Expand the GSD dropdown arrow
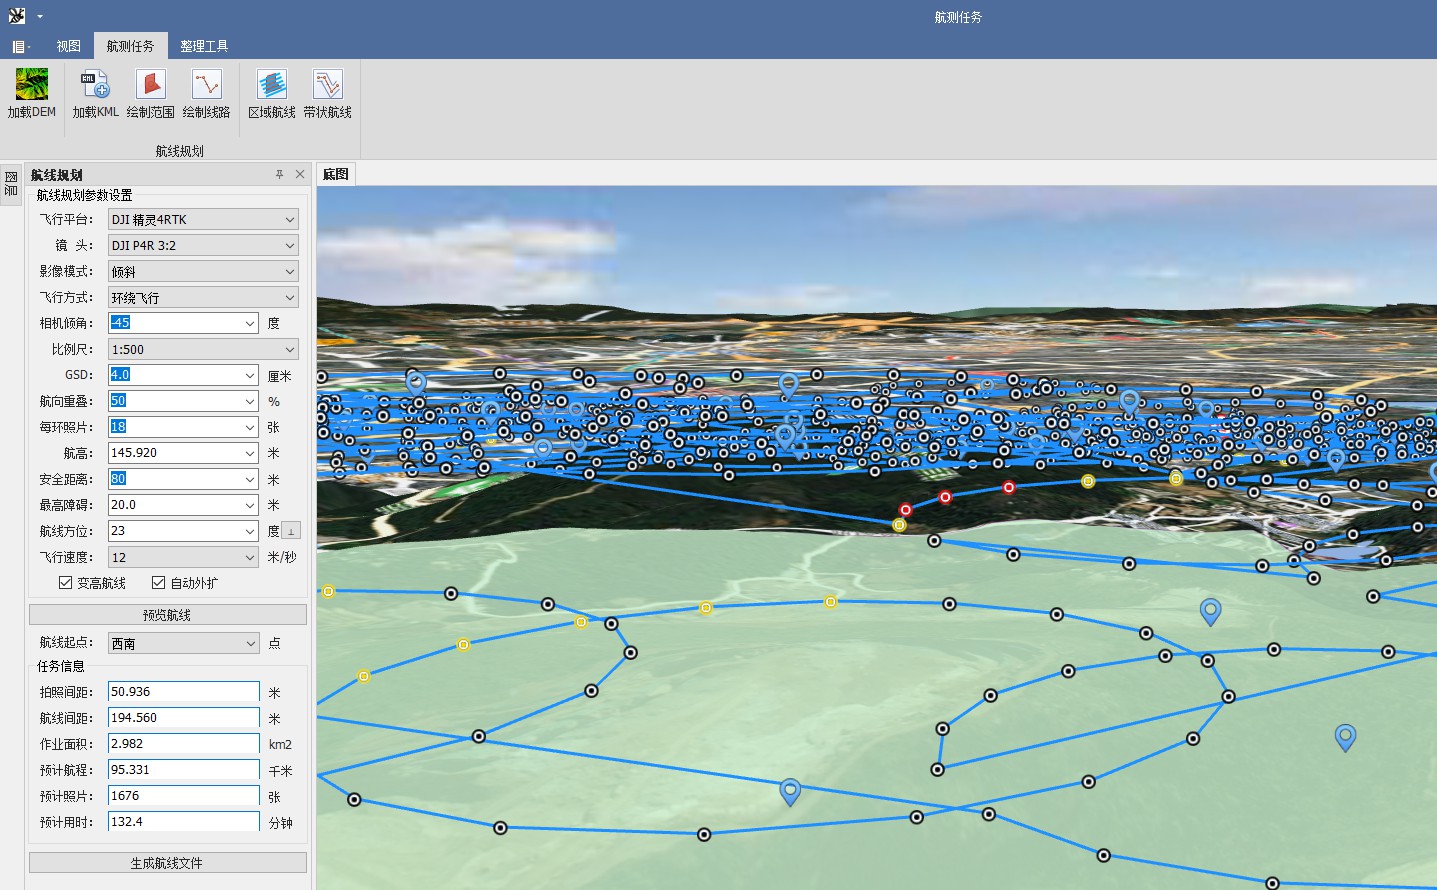This screenshot has width=1437, height=890. coord(250,375)
